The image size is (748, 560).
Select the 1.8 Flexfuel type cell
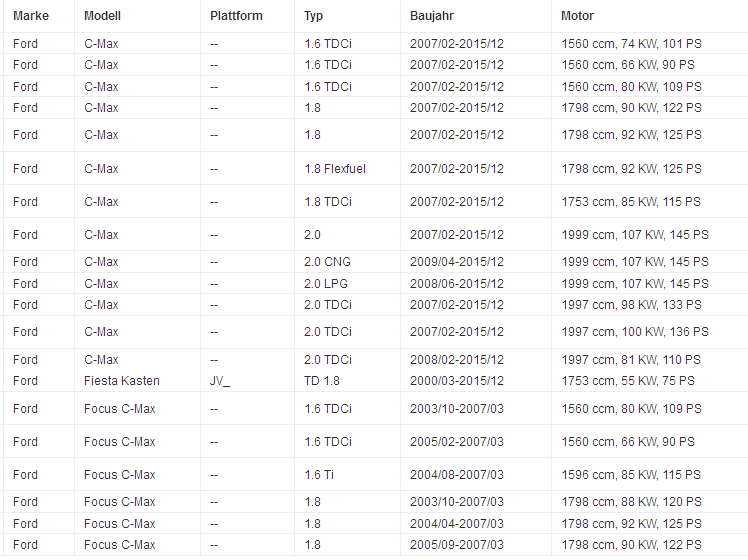pyautogui.click(x=335, y=169)
